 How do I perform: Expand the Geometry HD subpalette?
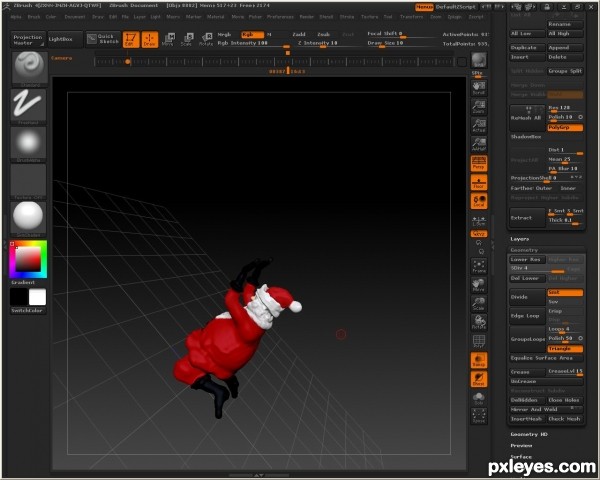tap(529, 434)
